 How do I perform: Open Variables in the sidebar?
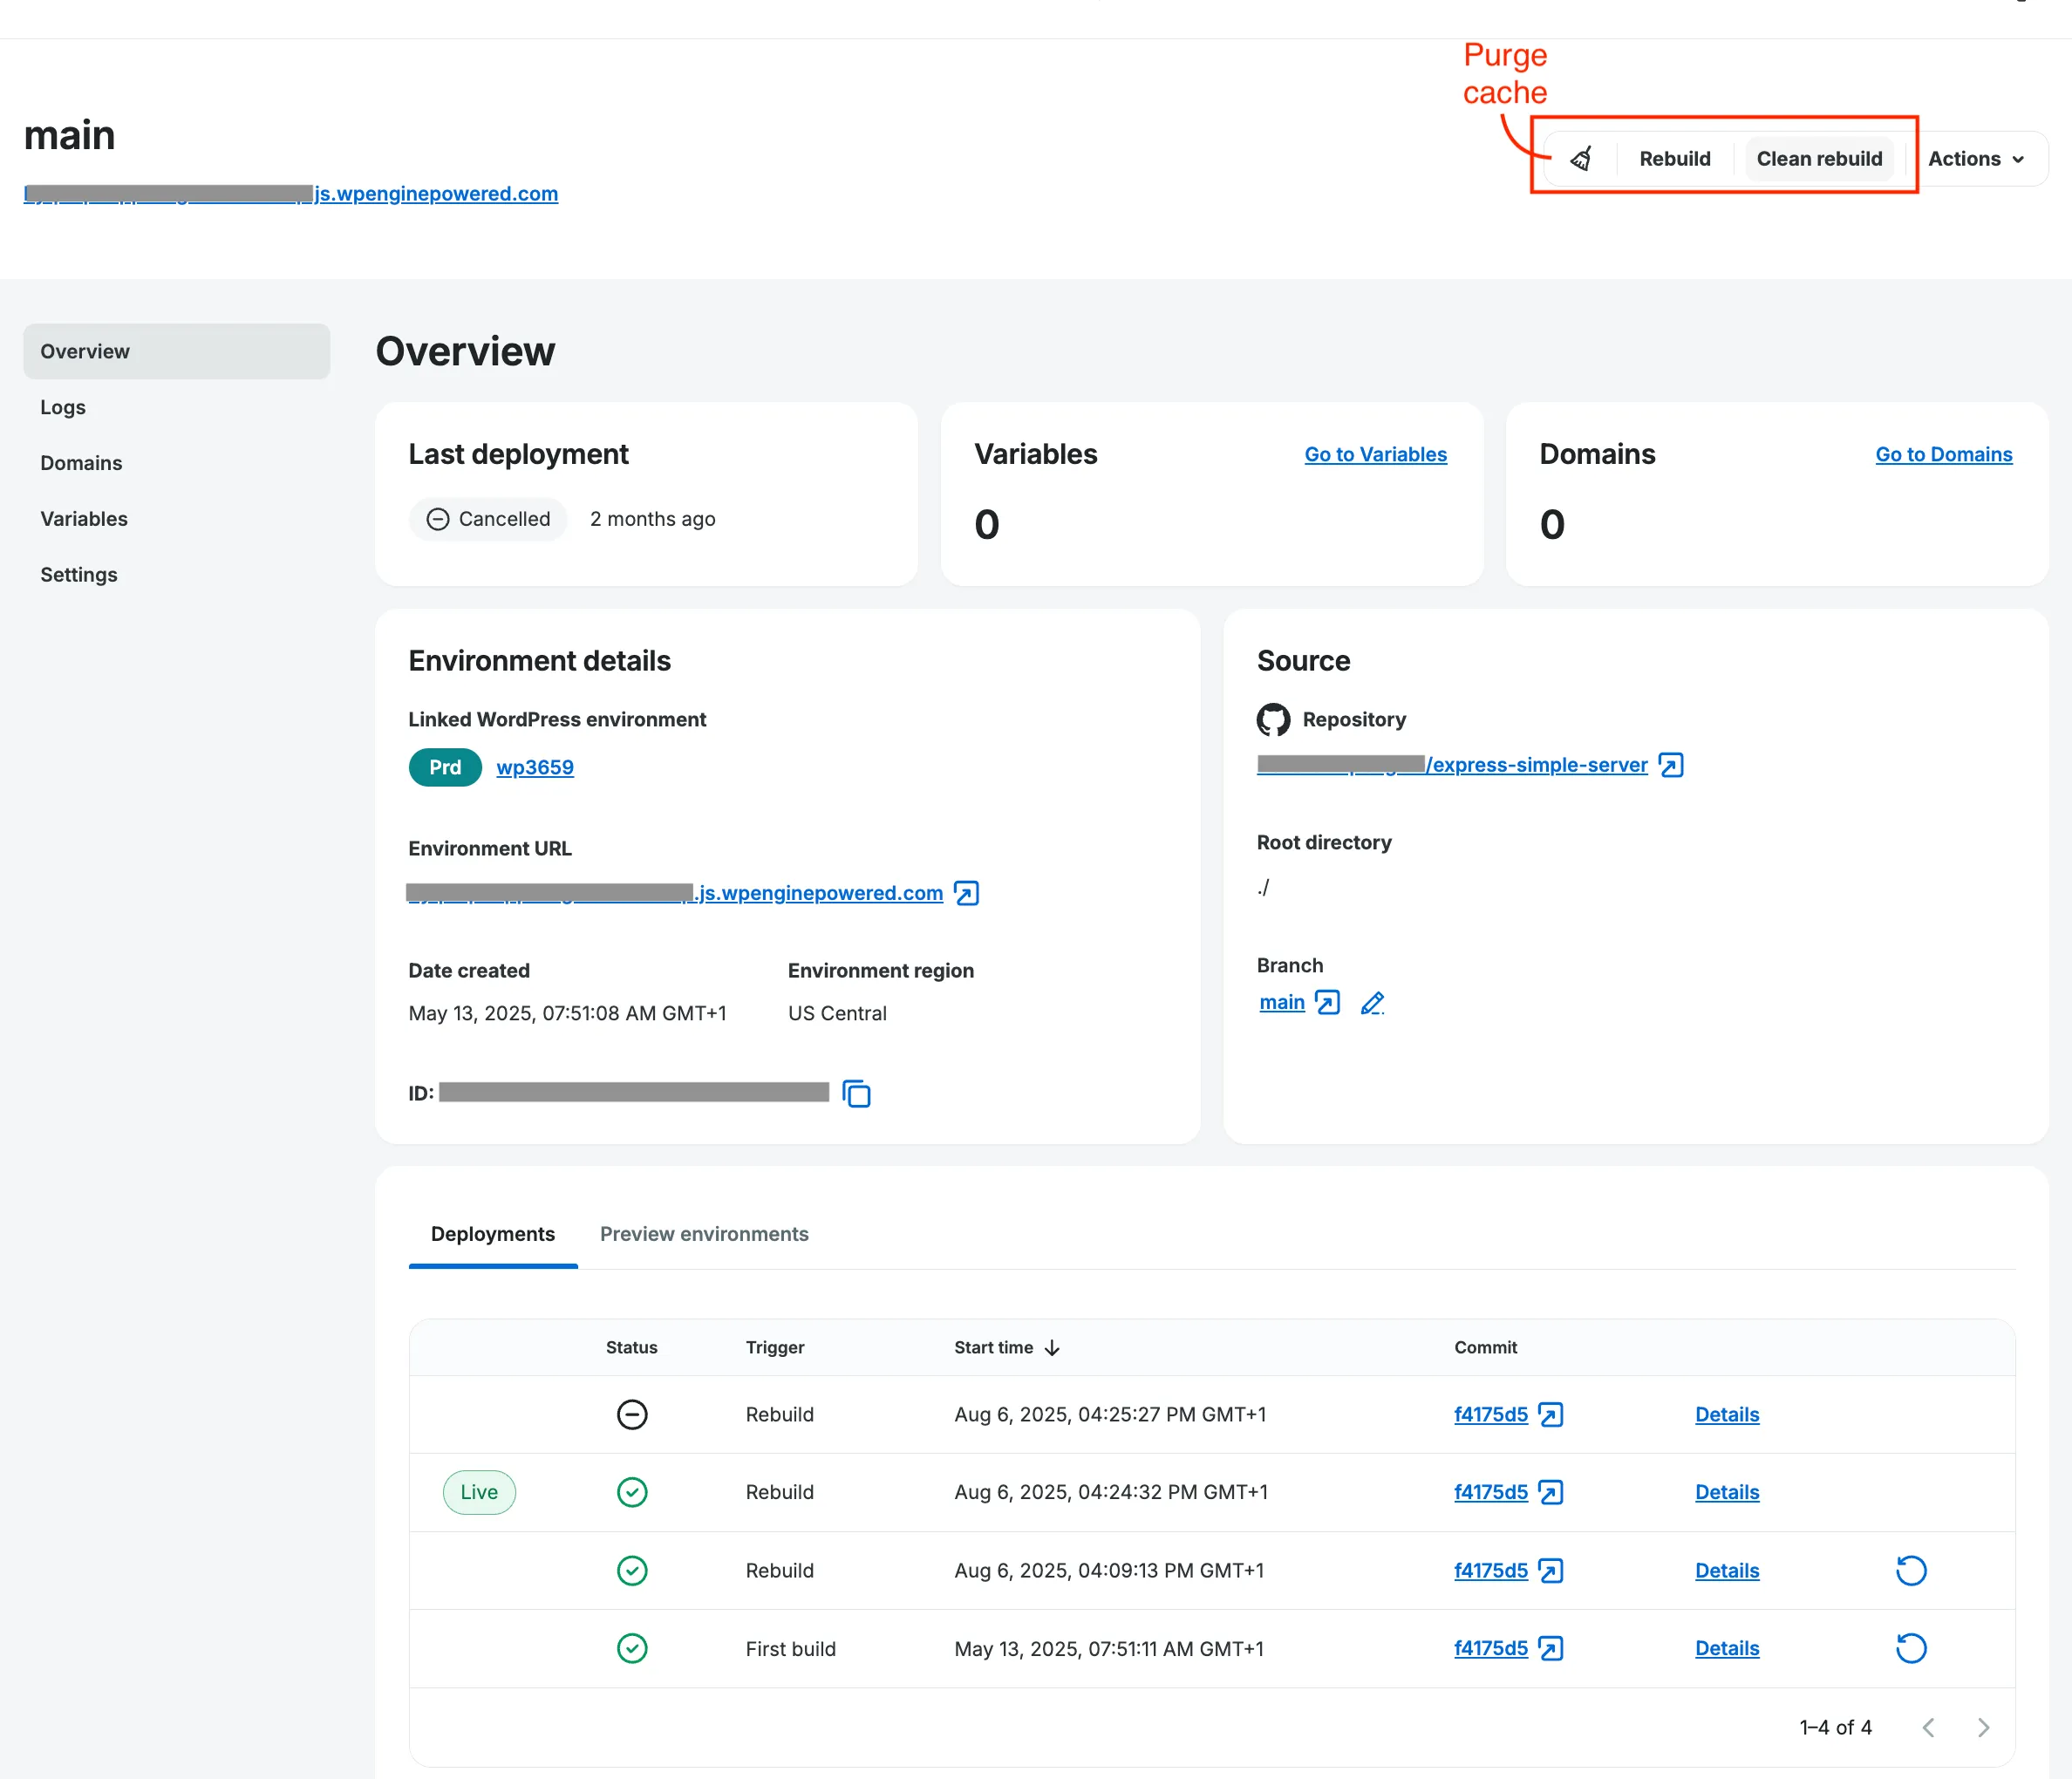pyautogui.click(x=84, y=519)
